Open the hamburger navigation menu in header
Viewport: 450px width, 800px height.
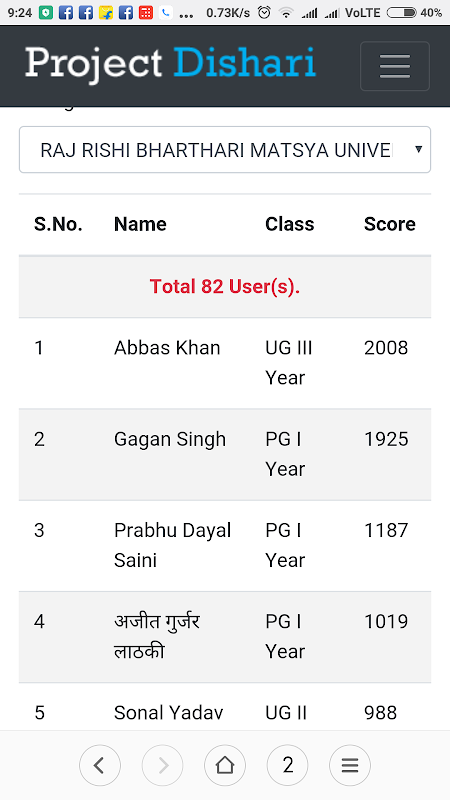click(394, 66)
